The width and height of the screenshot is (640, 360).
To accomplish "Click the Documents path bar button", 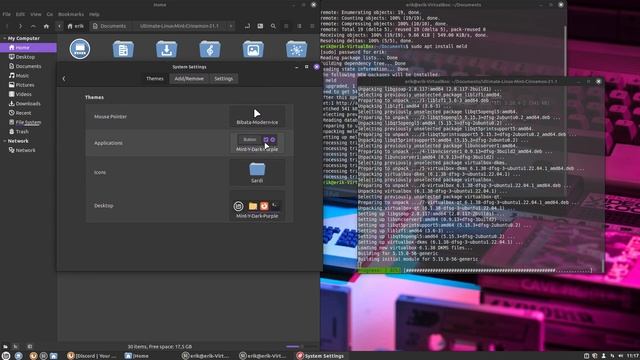I will pos(109,26).
